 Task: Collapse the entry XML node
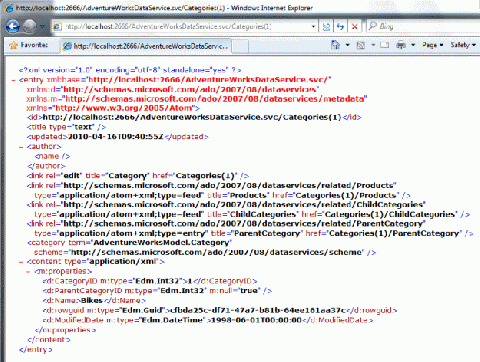click(x=13, y=80)
